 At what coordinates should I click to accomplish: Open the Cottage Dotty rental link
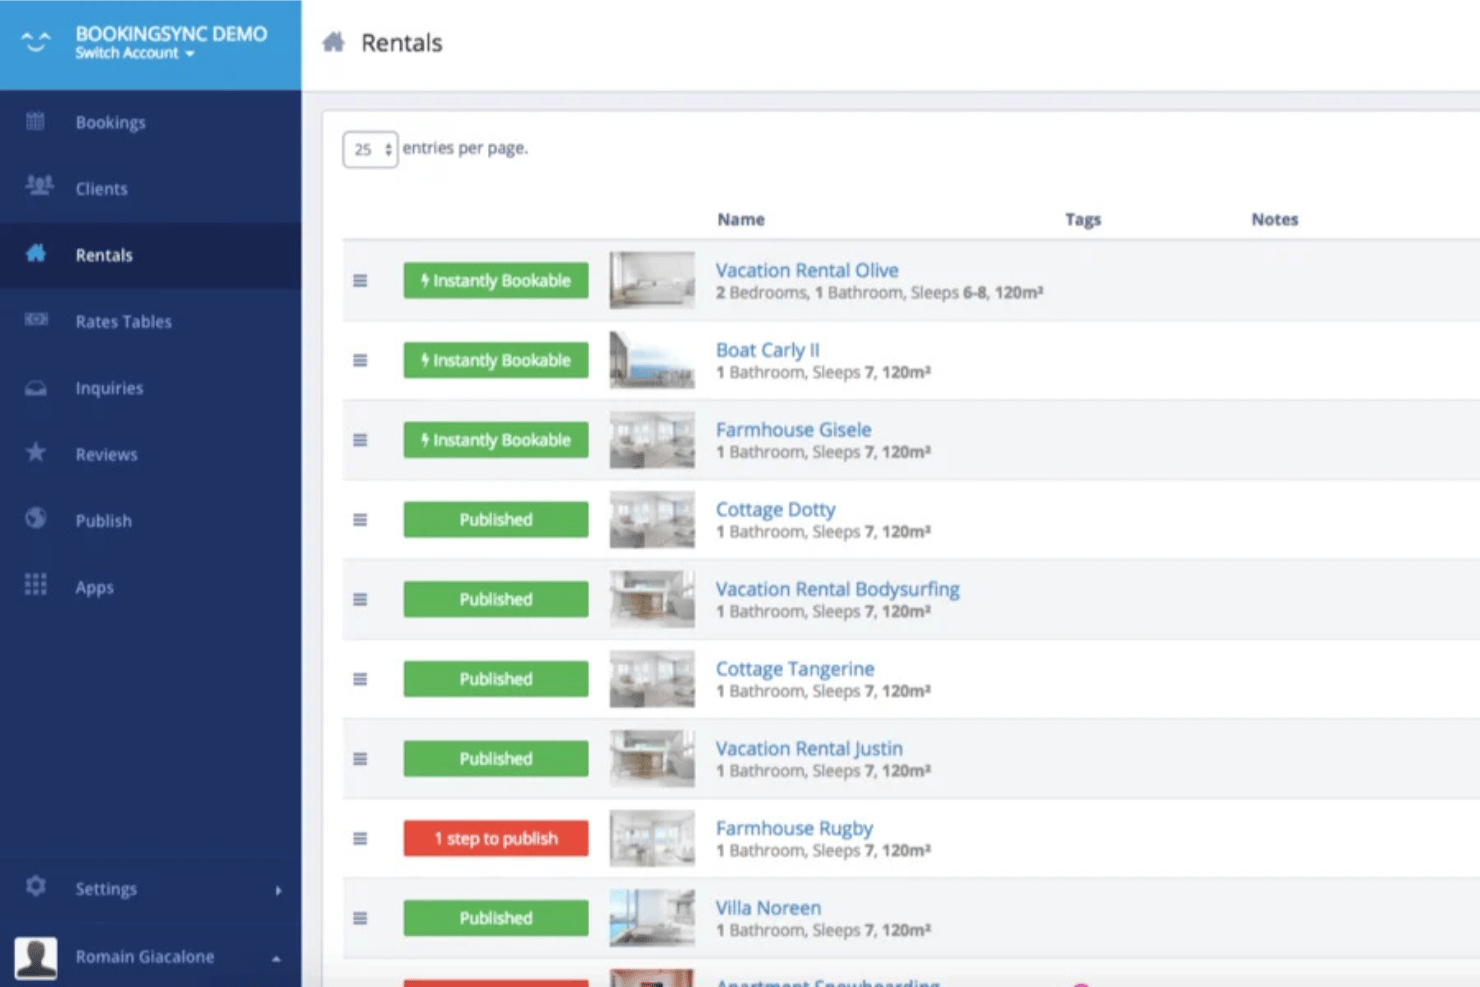(x=775, y=509)
